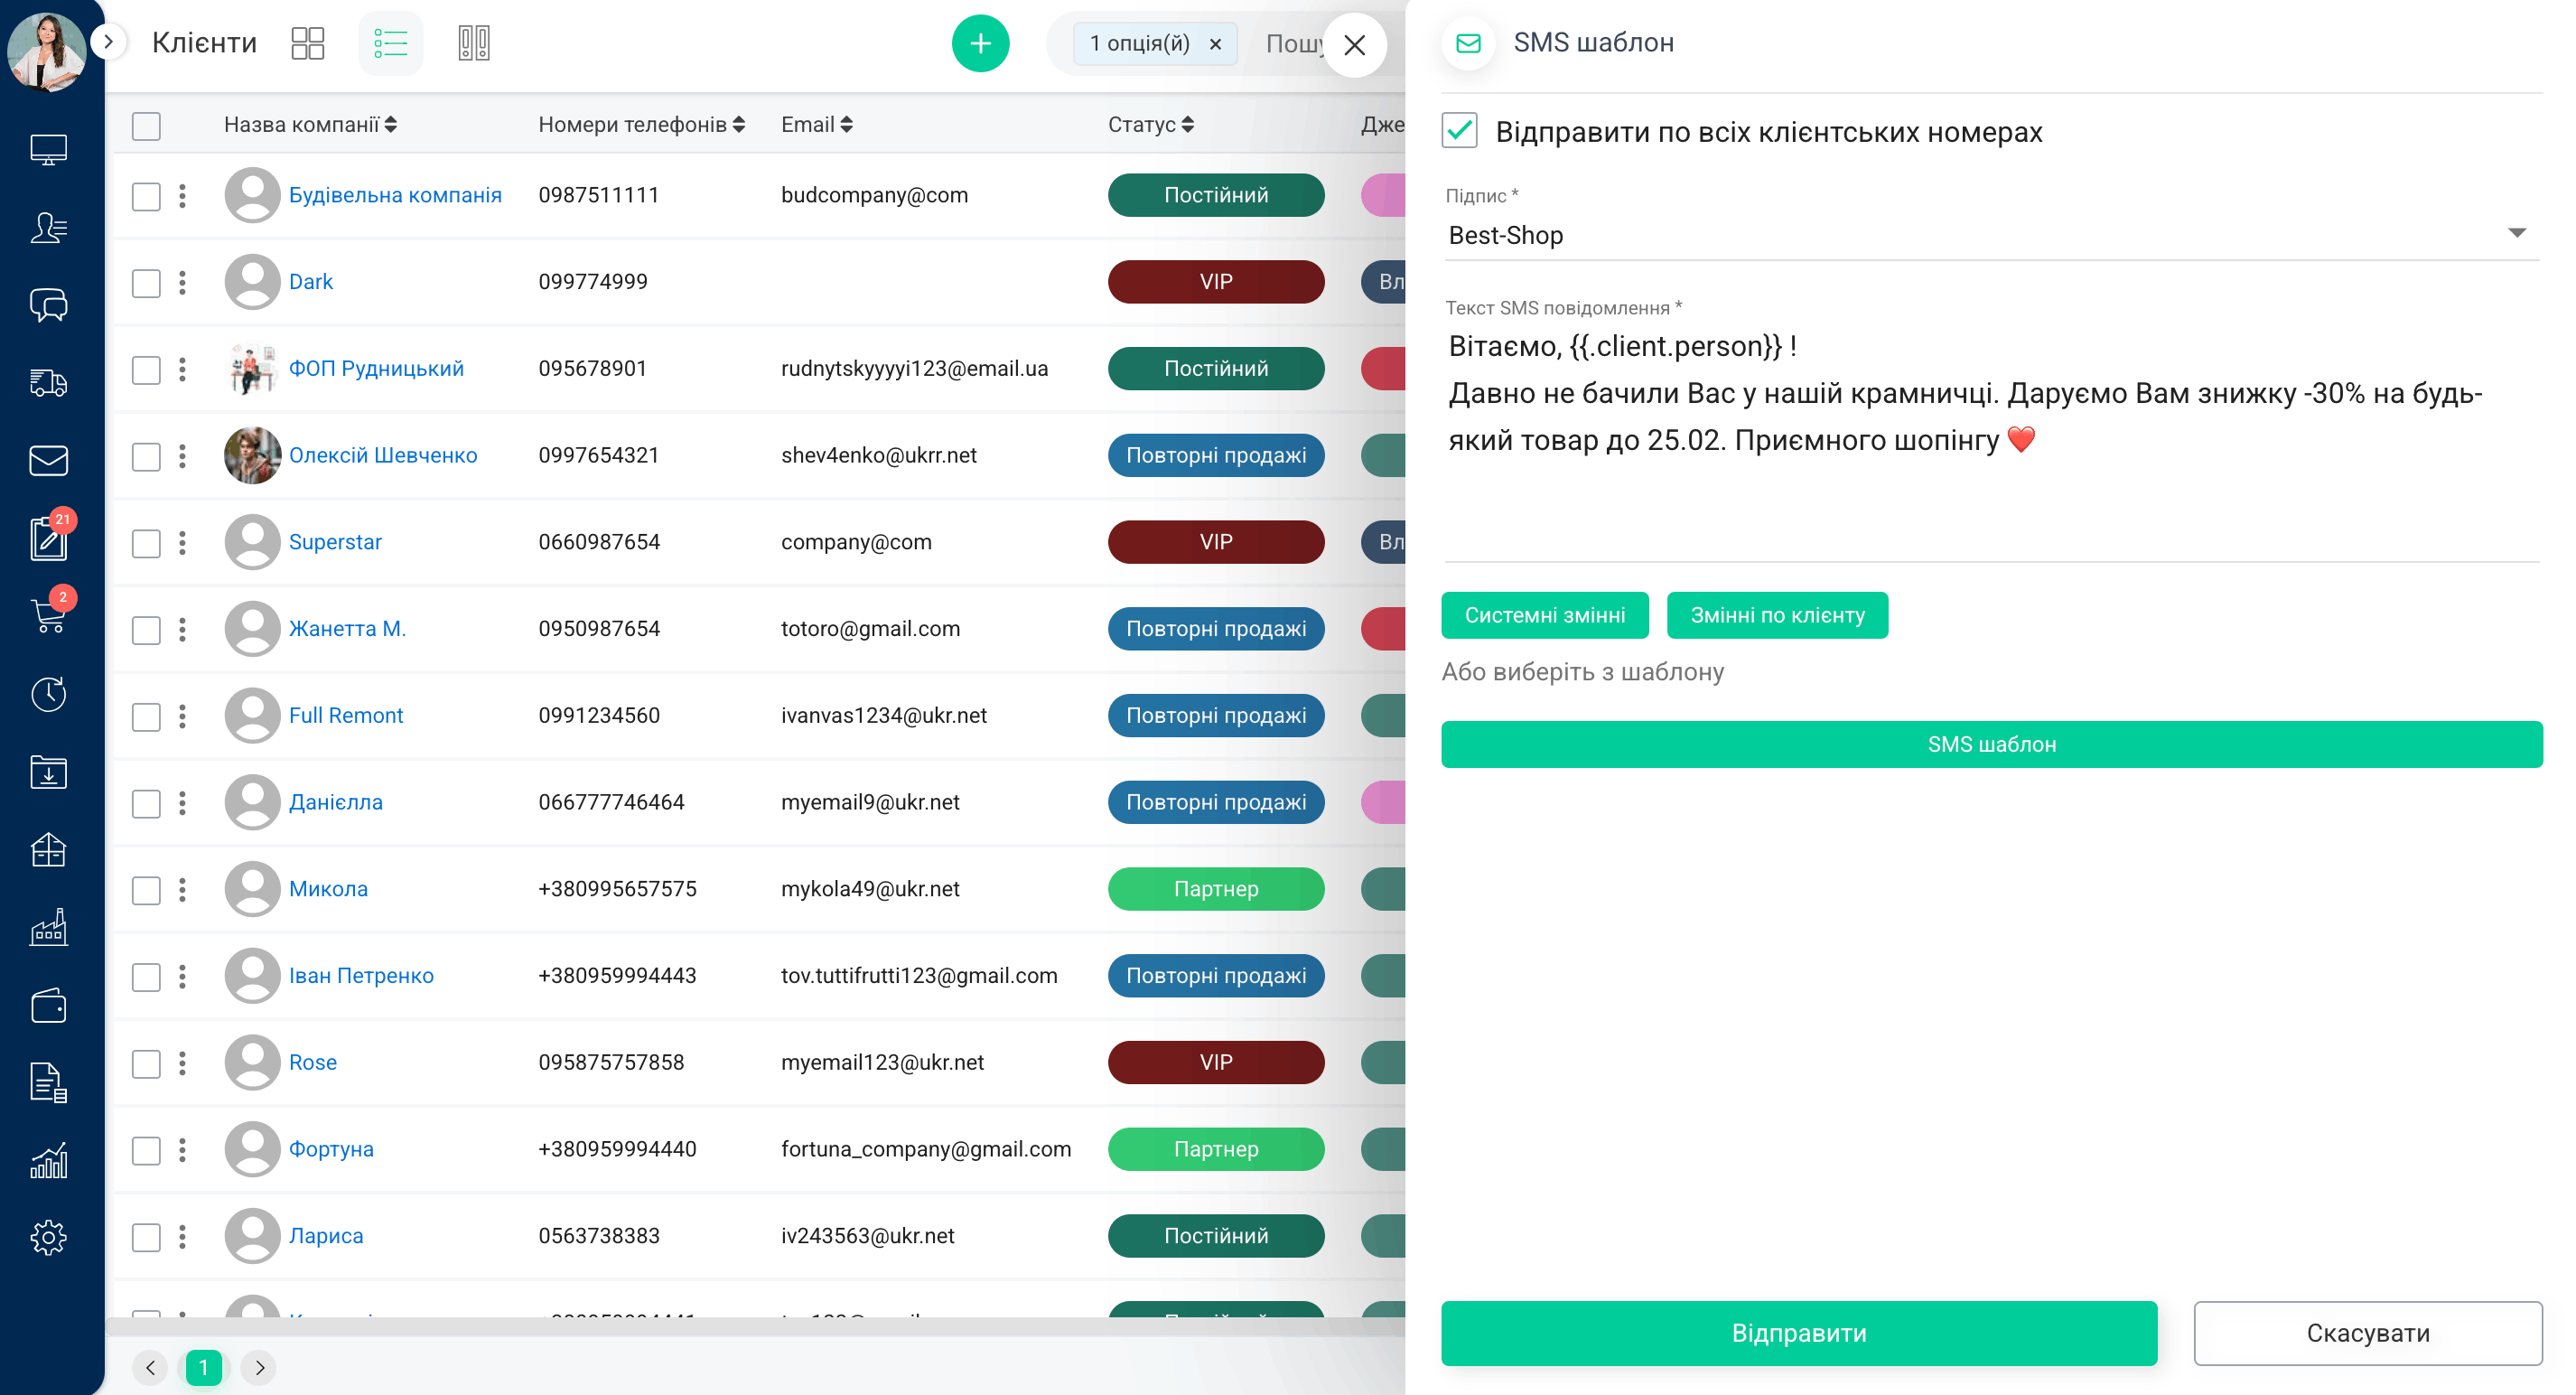This screenshot has width=2576, height=1395.
Task: Check the select-all checkbox in the table header
Action: 146,126
